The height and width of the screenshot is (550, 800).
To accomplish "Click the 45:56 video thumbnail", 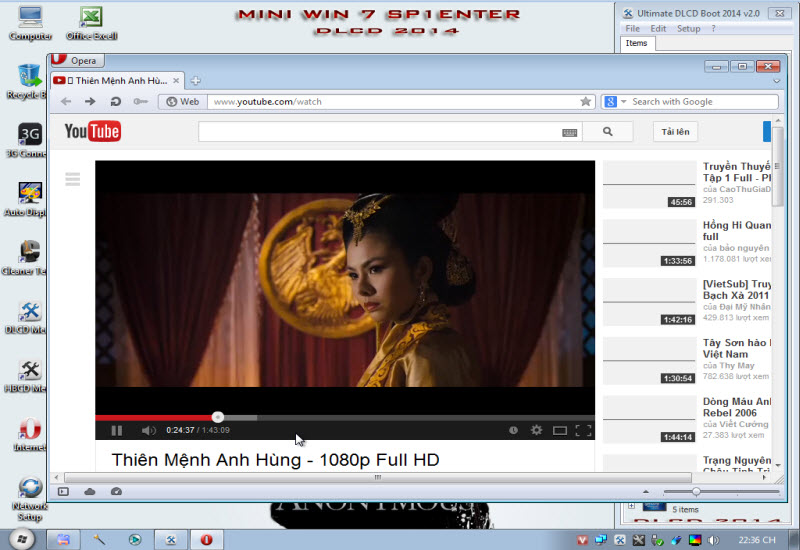I will [x=649, y=185].
